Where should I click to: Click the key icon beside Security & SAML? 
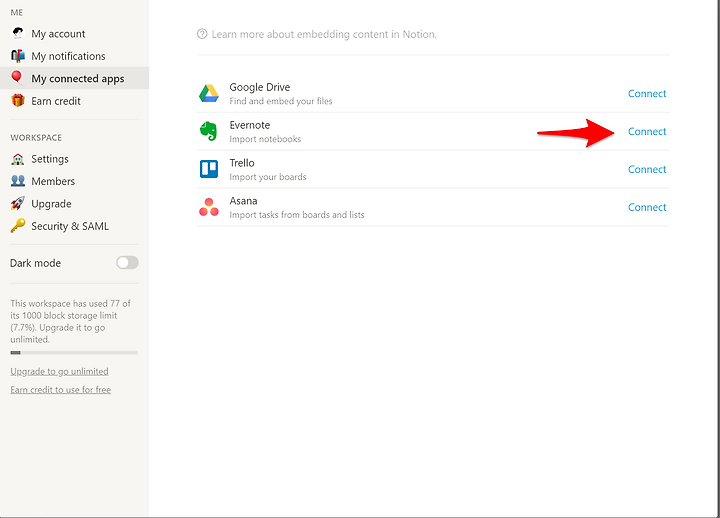(x=18, y=225)
